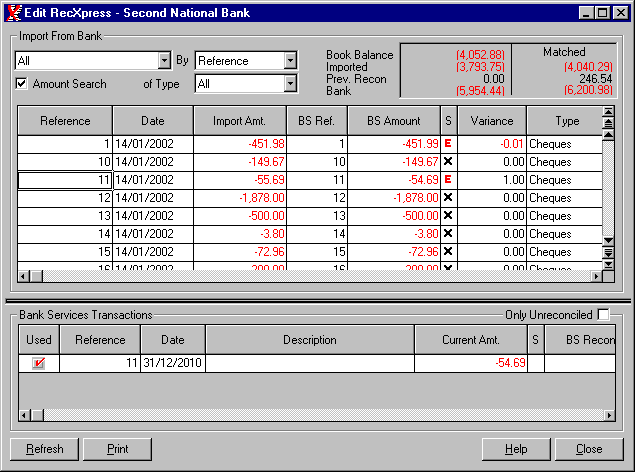Click the BS Amount column header
This screenshot has height=472, width=635.
pyautogui.click(x=394, y=121)
